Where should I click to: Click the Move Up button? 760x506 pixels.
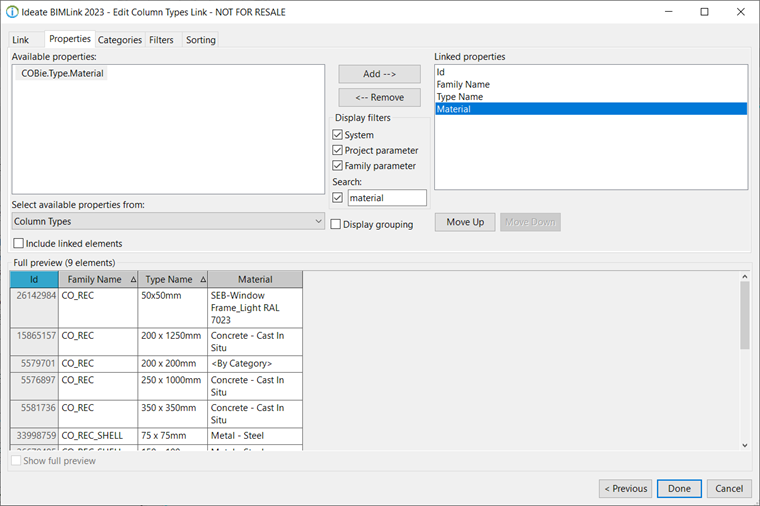465,222
